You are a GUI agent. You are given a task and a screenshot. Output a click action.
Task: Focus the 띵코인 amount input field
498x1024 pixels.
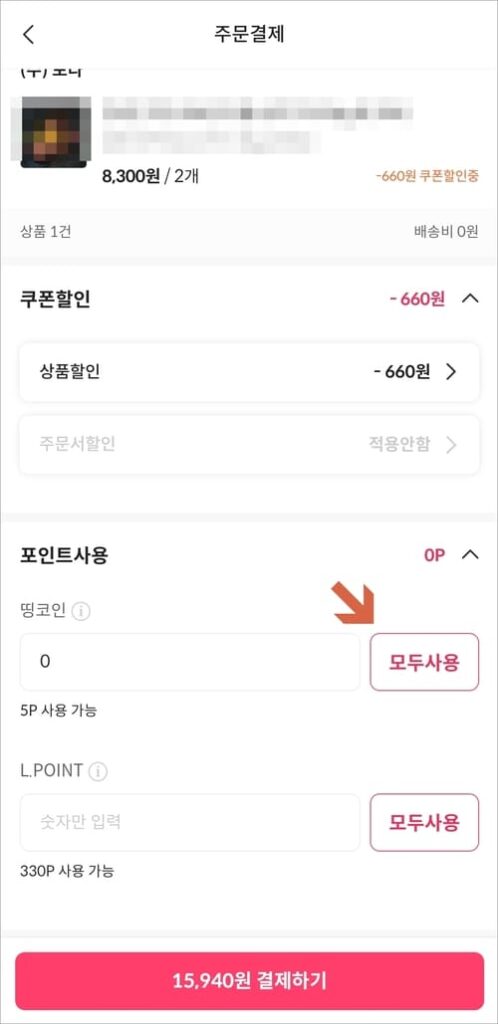(190, 662)
